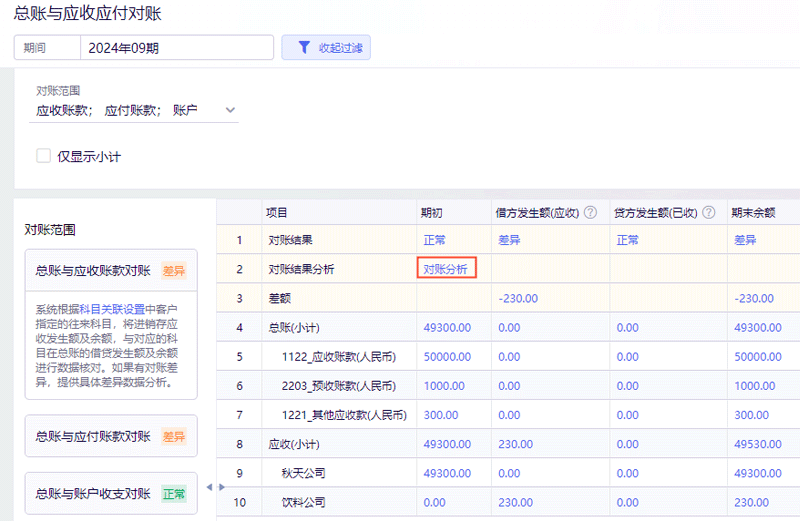Open 0.00 期初 of 饮料公司
Screen dimensions: 800x521
click(434, 502)
